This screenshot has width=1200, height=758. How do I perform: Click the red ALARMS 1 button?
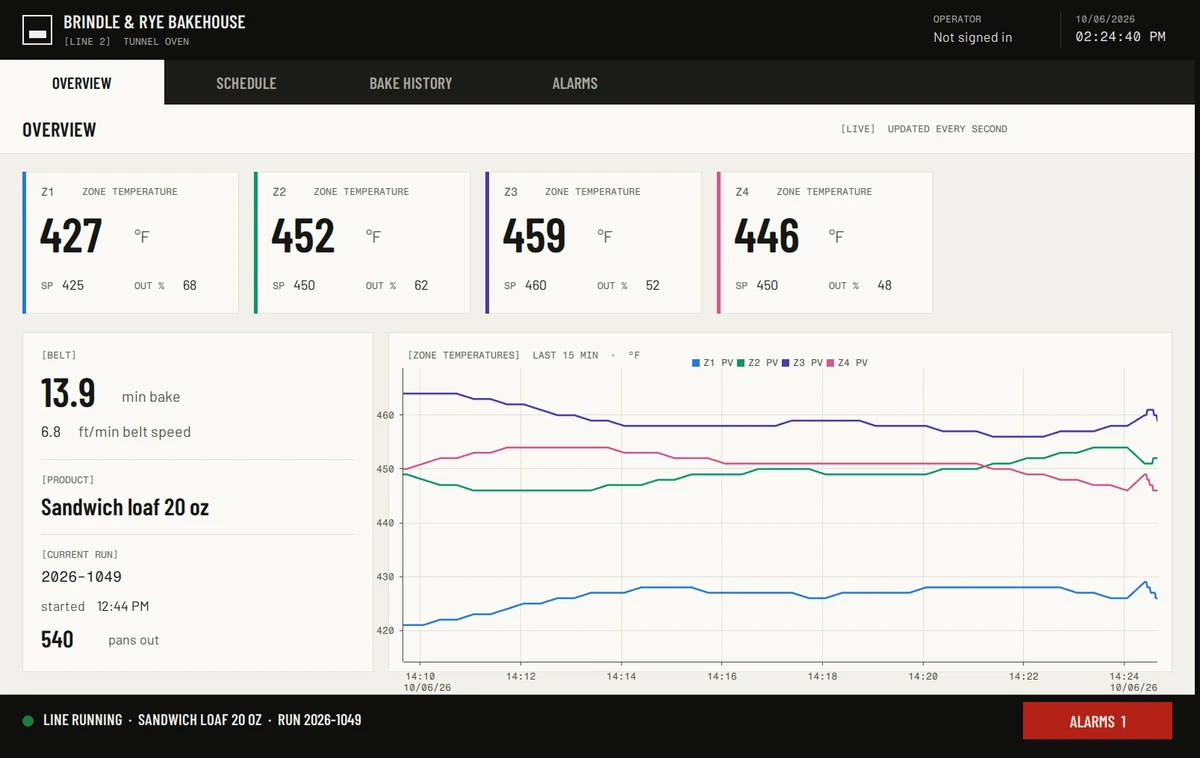coord(1097,721)
